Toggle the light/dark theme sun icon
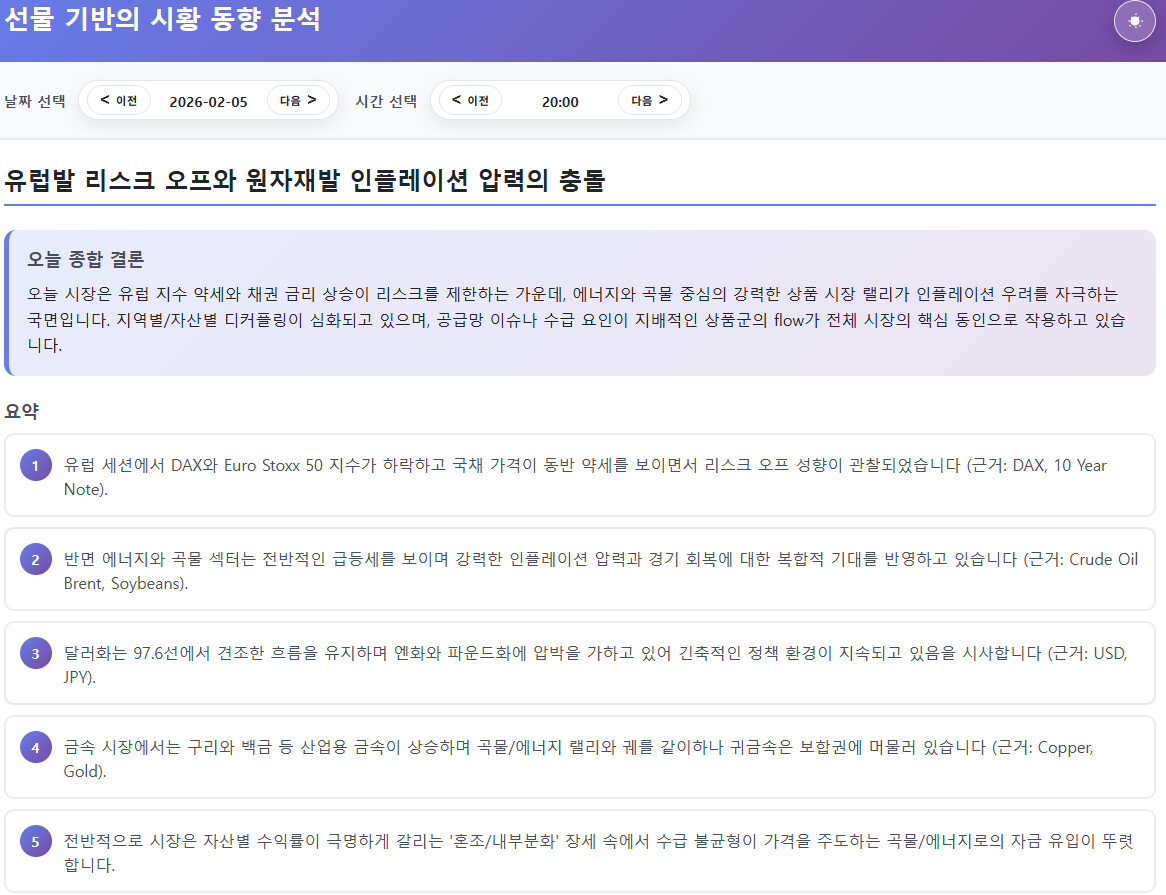 [x=1134, y=21]
